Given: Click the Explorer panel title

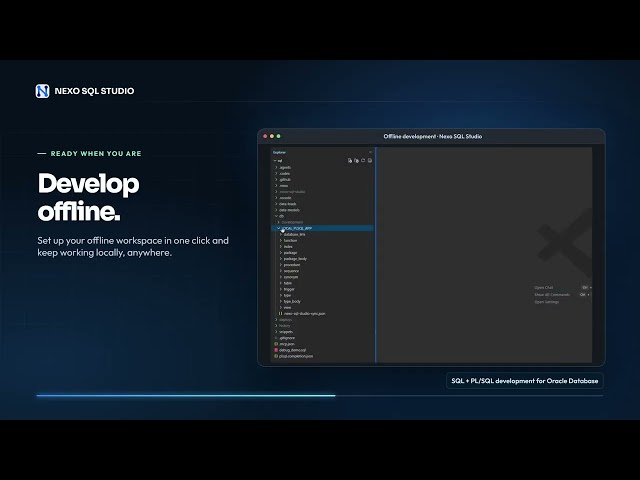Looking at the screenshot, I should click(280, 152).
